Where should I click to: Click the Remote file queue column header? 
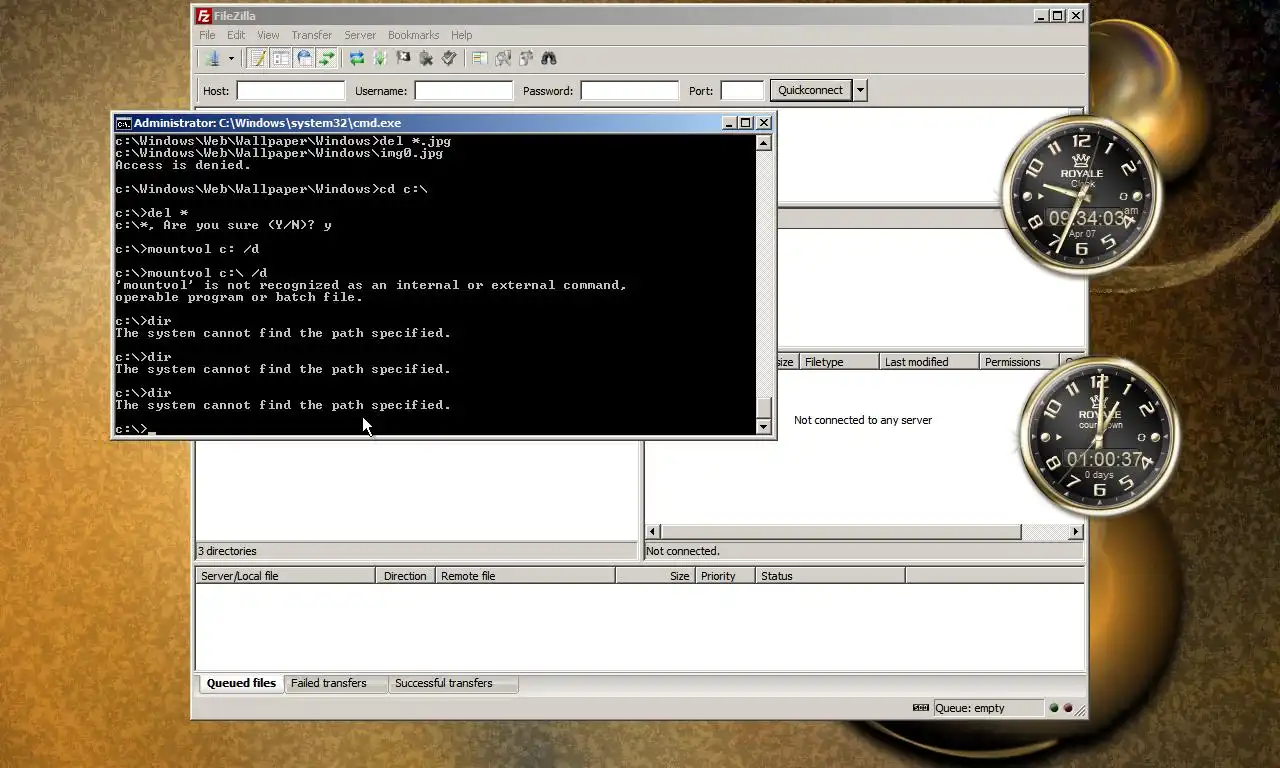click(x=525, y=576)
